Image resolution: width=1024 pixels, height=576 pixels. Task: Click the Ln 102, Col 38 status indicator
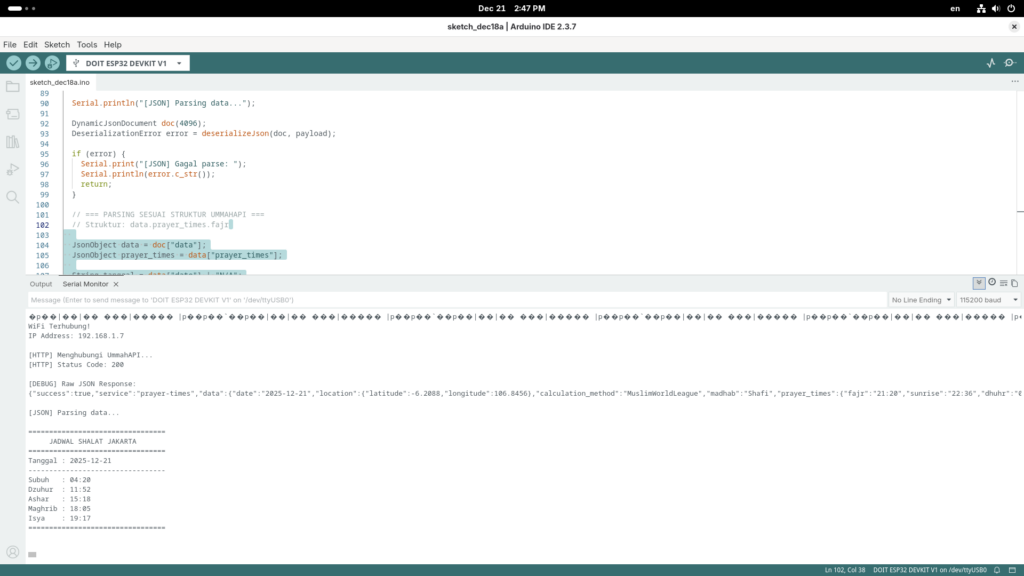coord(844,569)
